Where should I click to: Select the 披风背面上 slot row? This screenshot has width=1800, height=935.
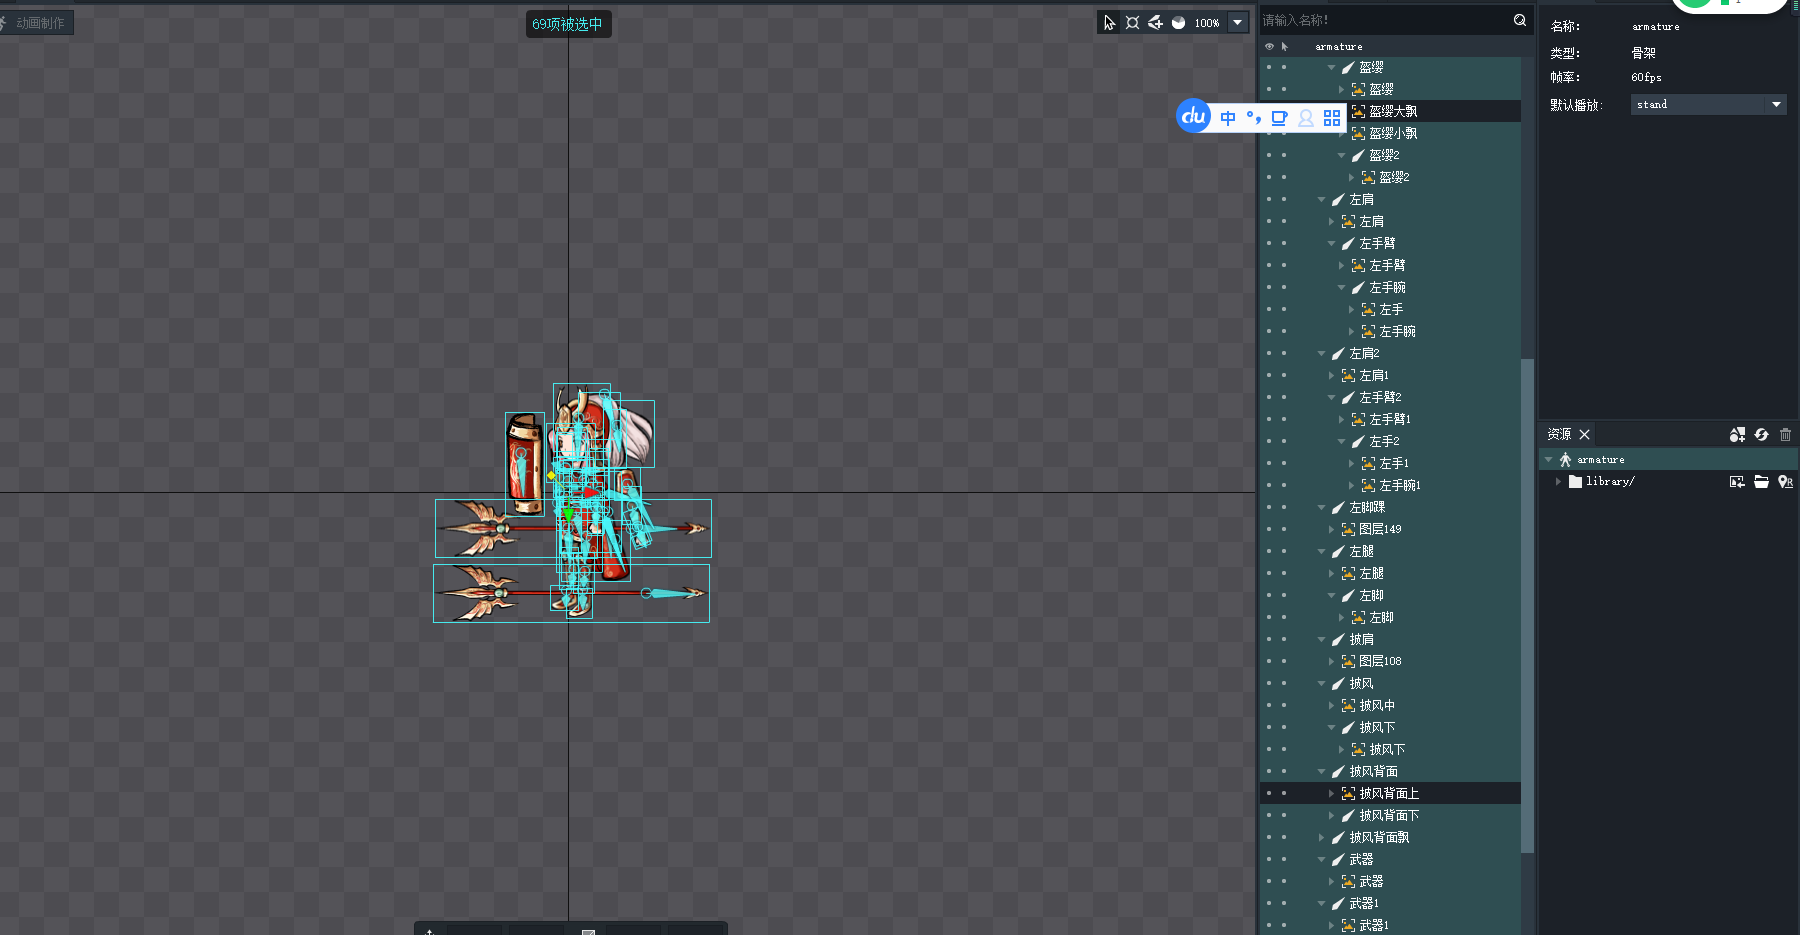point(1390,794)
